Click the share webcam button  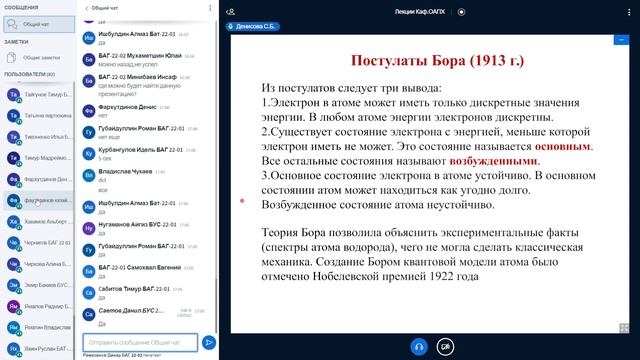445,347
